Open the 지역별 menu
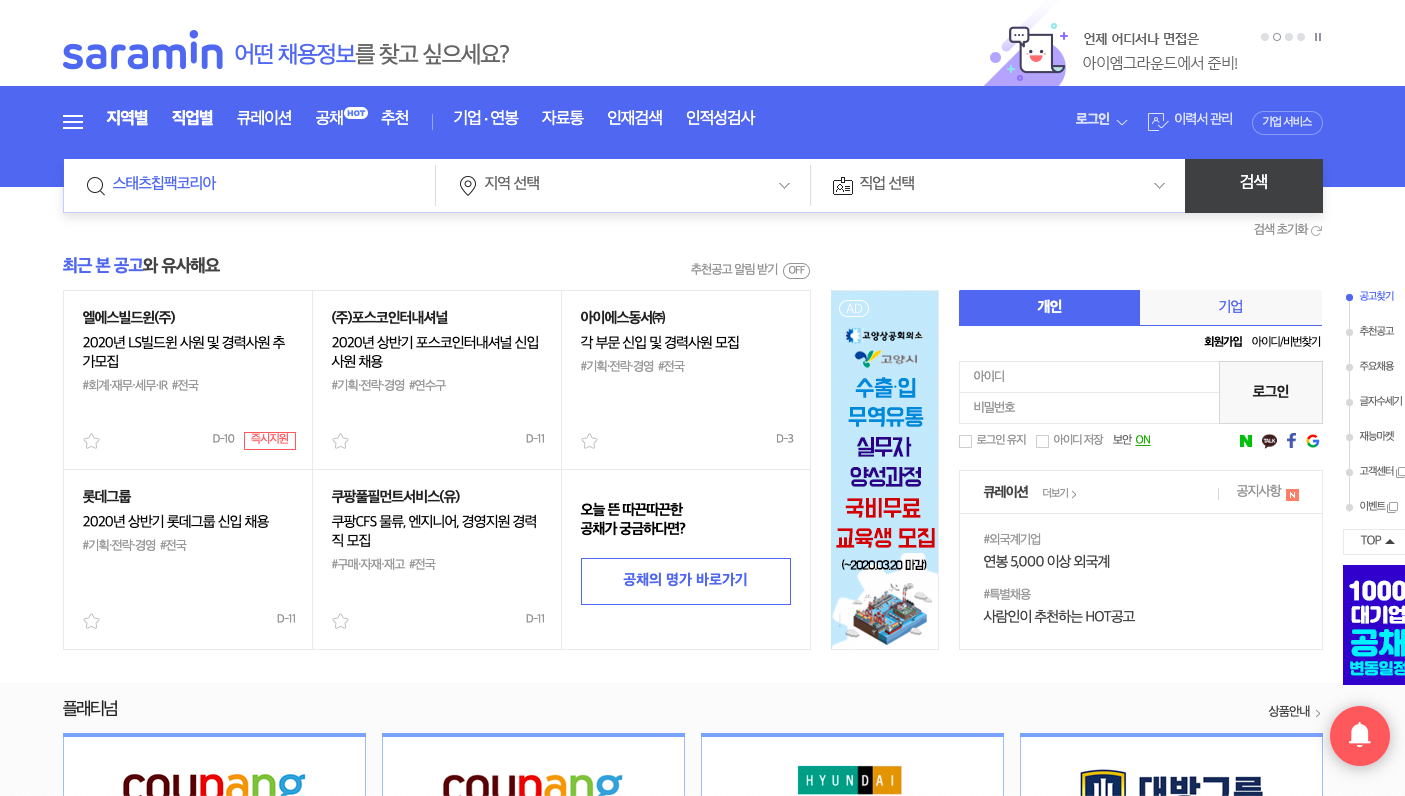 coord(127,118)
